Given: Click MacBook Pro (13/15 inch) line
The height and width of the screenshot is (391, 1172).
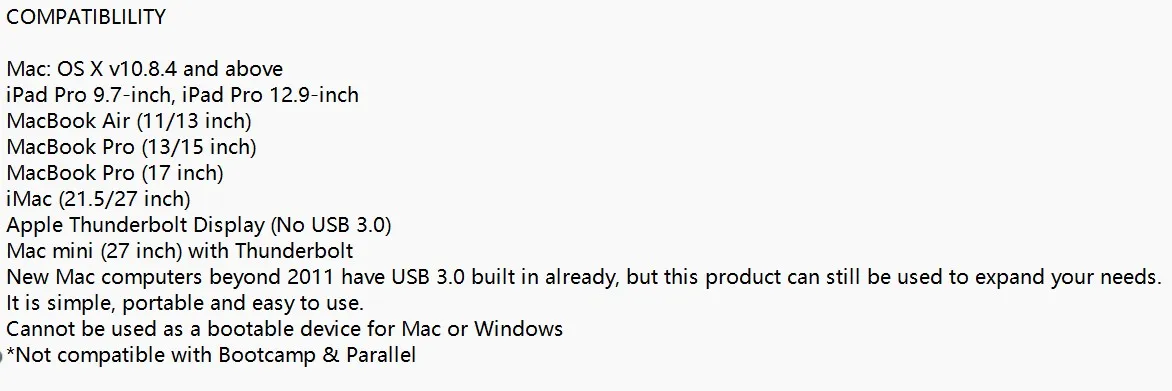Looking at the screenshot, I should [132, 147].
